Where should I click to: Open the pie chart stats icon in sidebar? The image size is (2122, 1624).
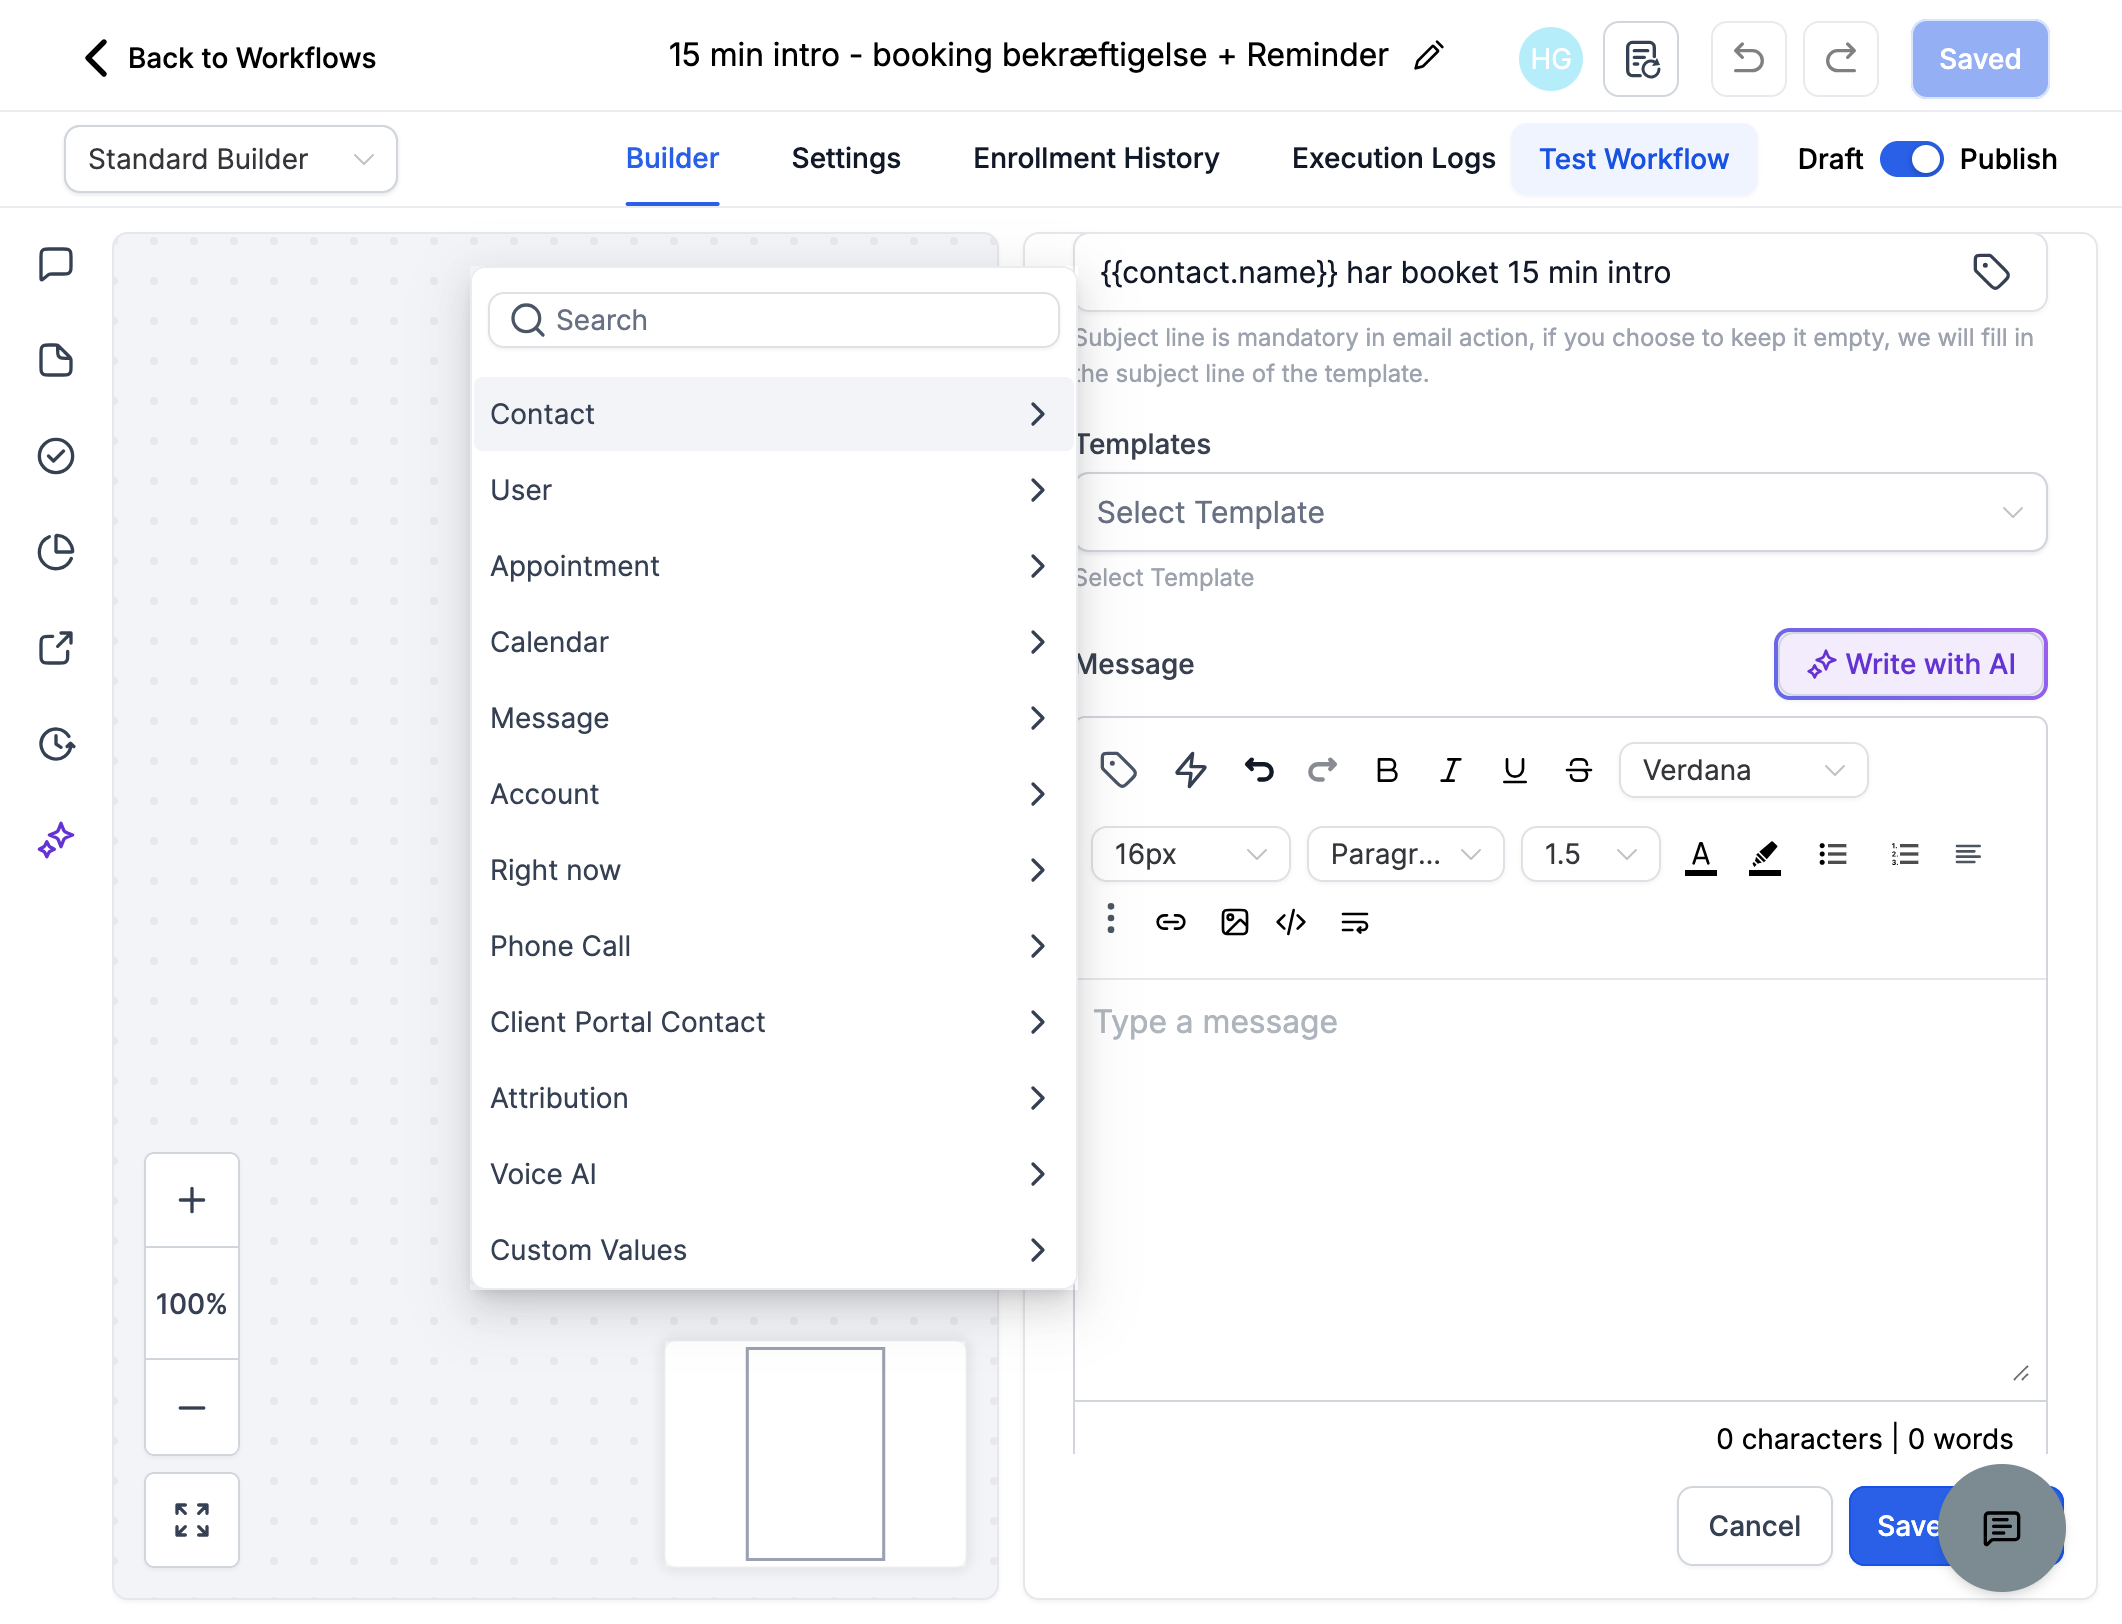point(56,552)
